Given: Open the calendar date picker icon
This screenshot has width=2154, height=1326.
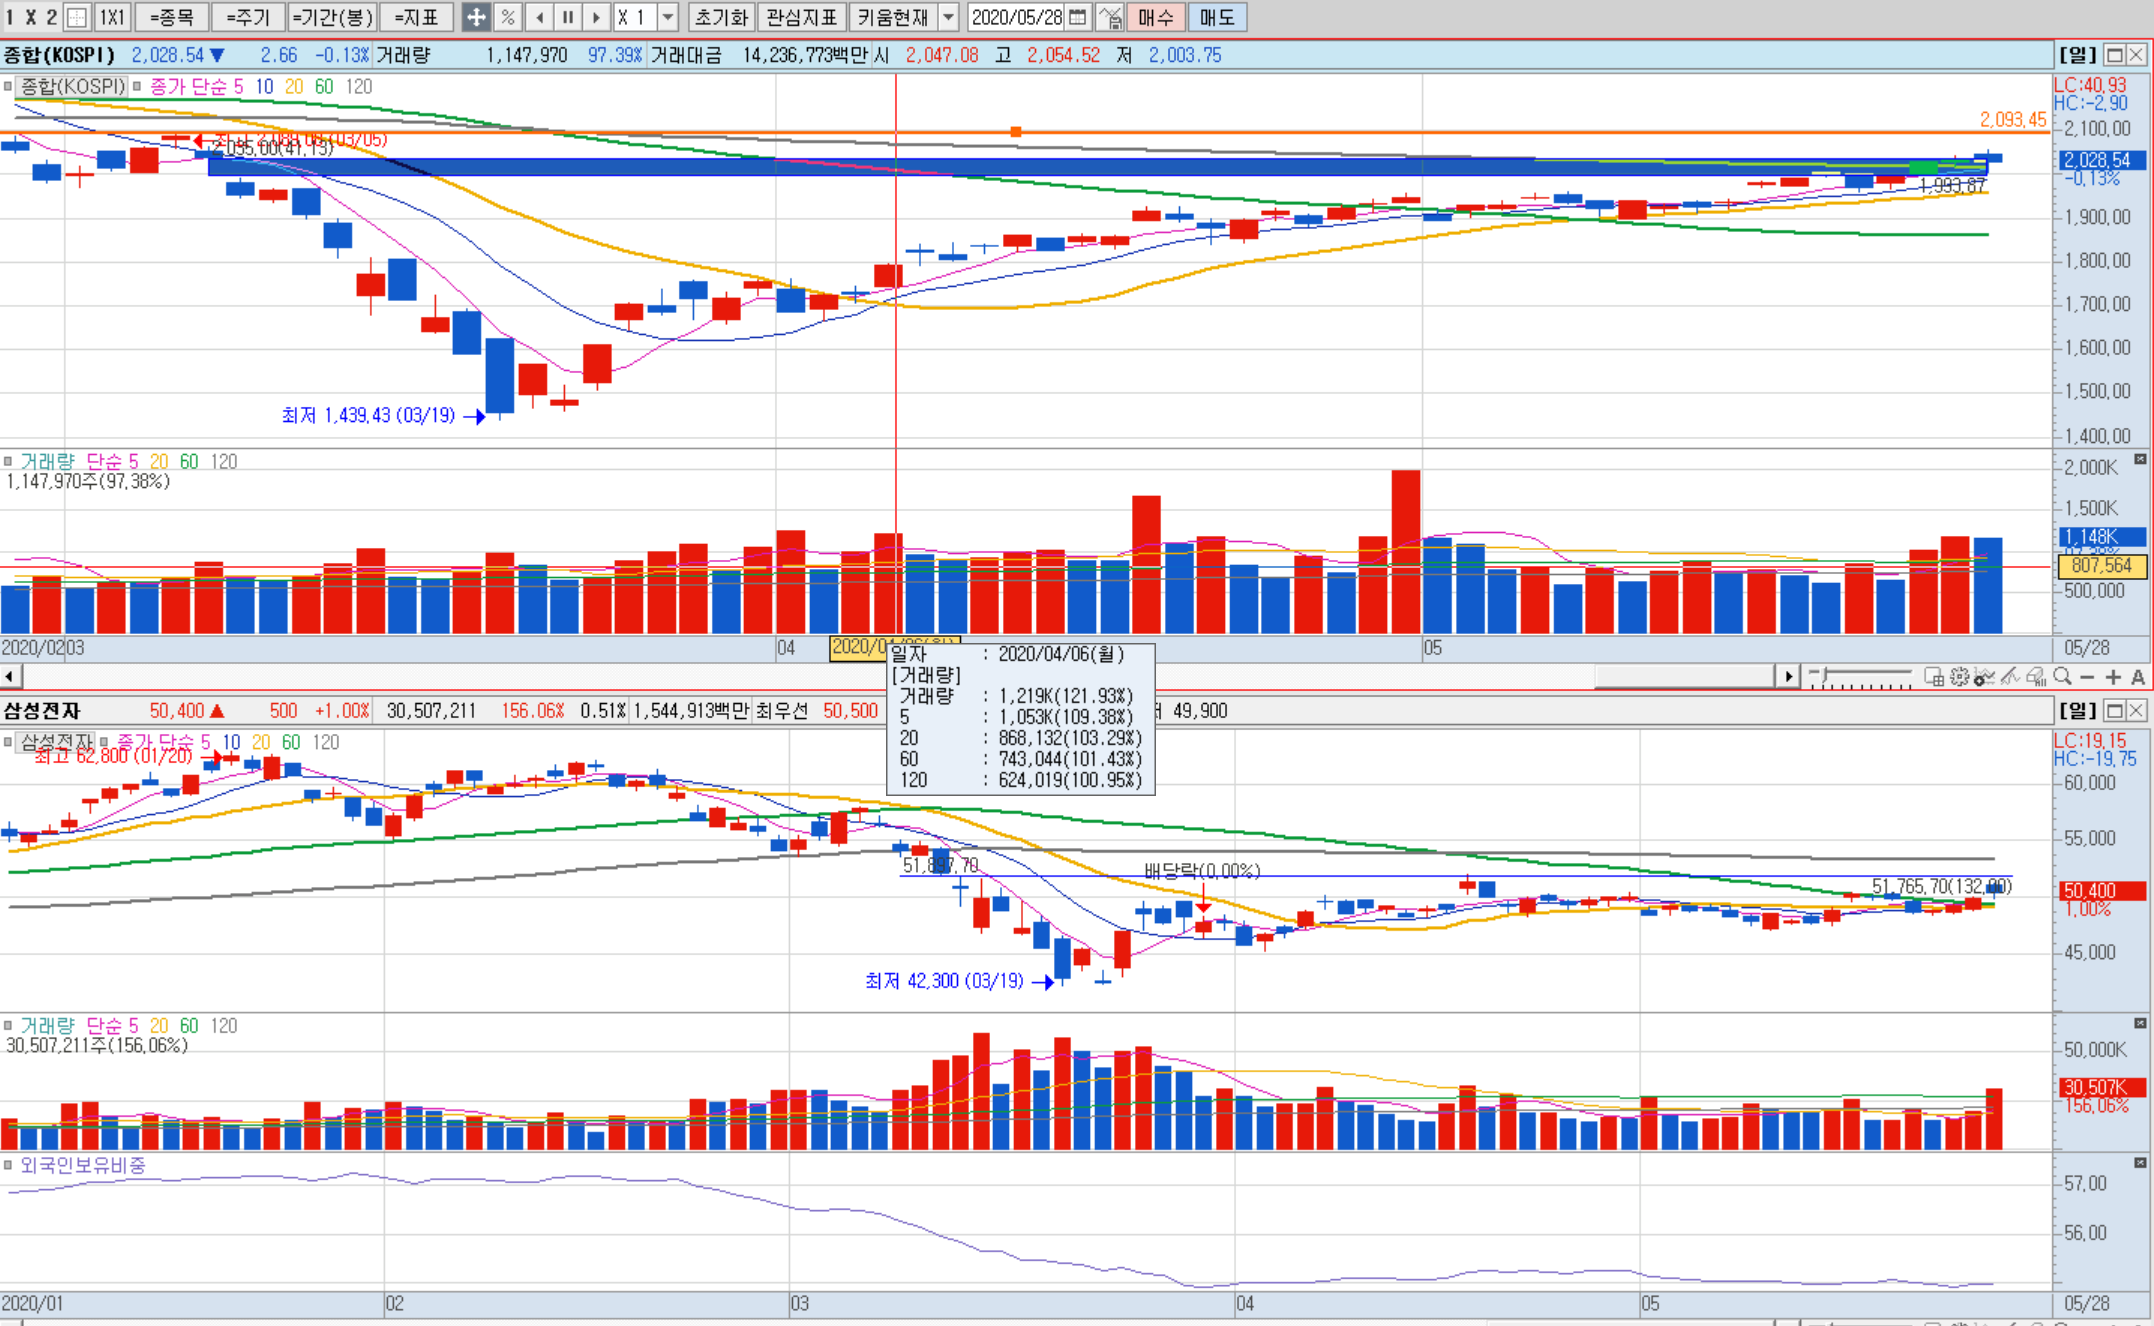Looking at the screenshot, I should coord(1077,17).
